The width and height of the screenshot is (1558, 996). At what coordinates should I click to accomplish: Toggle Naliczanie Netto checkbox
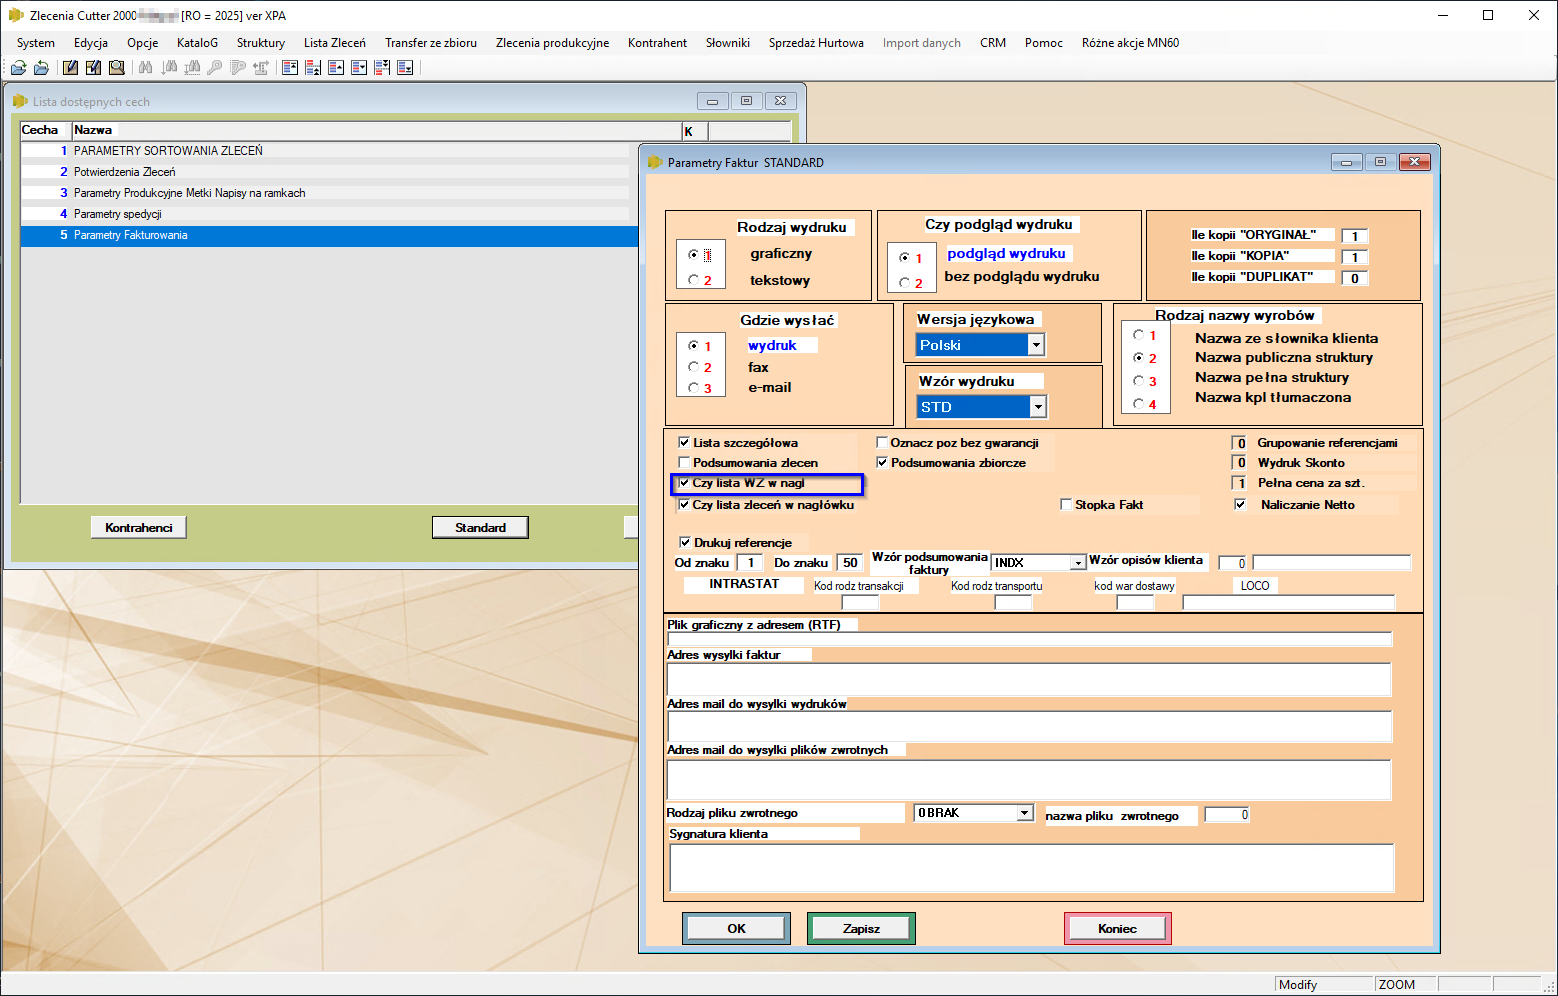pos(1240,504)
